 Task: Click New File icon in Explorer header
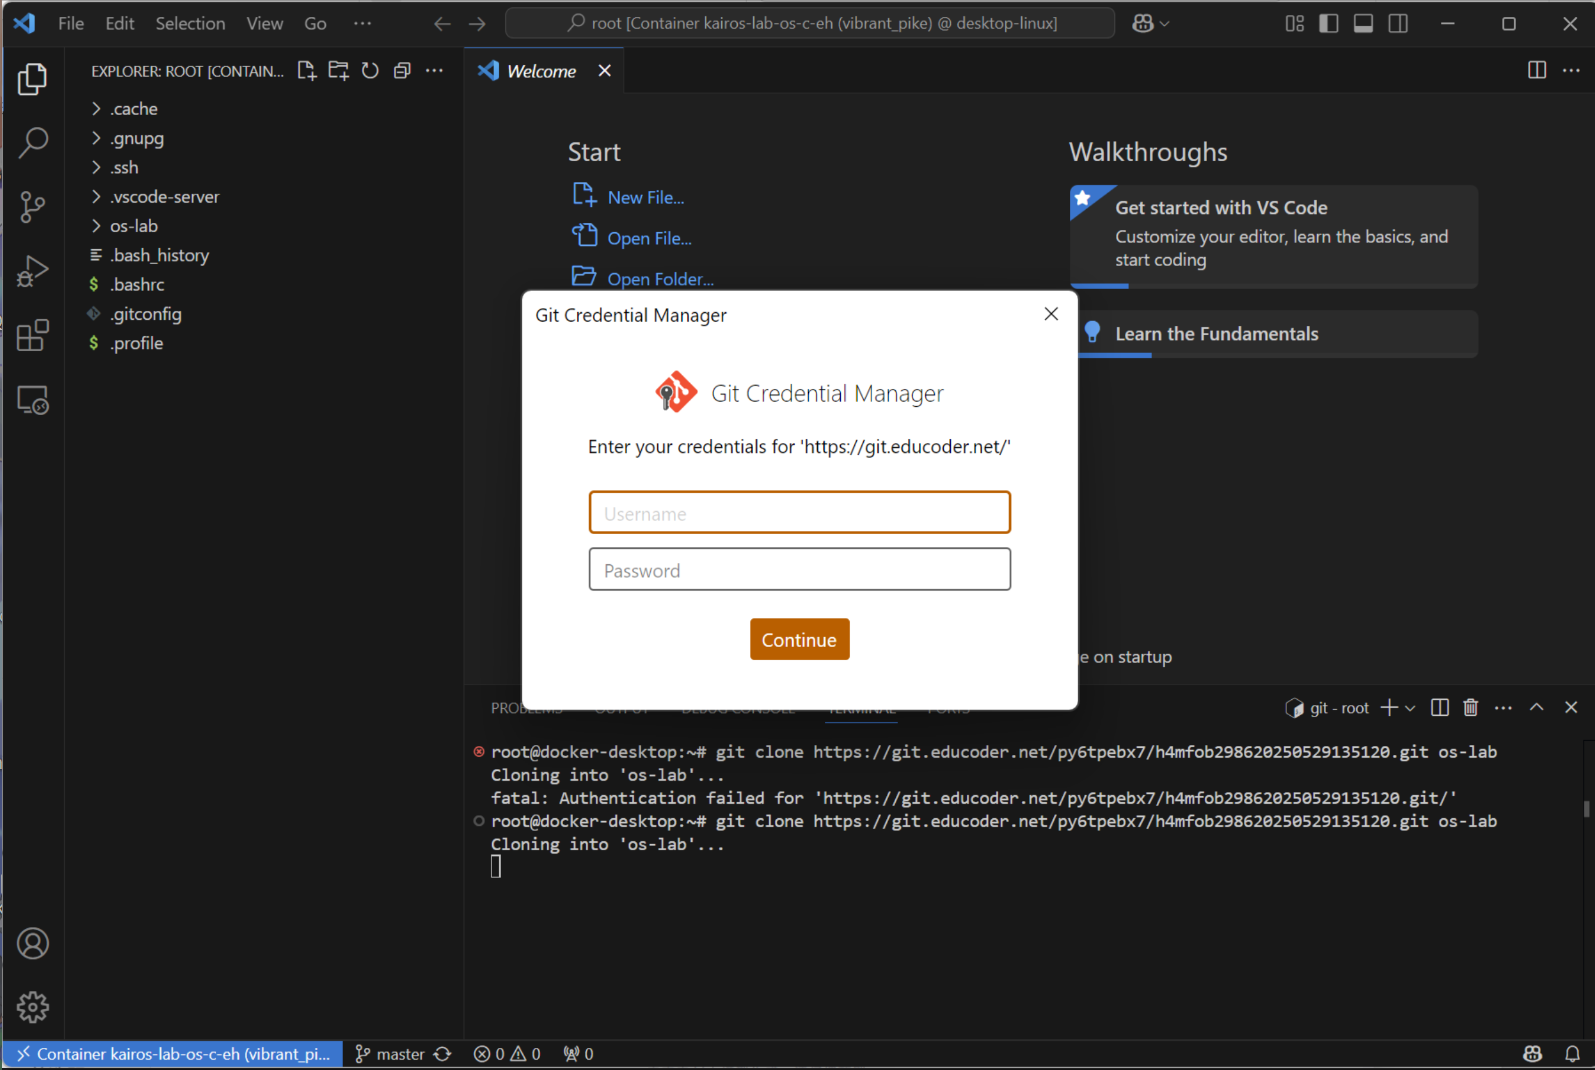307,71
